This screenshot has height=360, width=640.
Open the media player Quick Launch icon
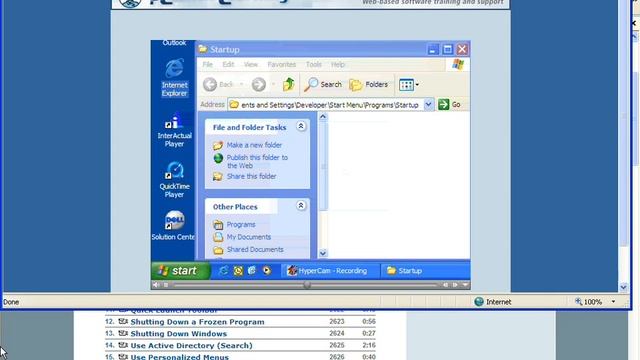click(267, 271)
